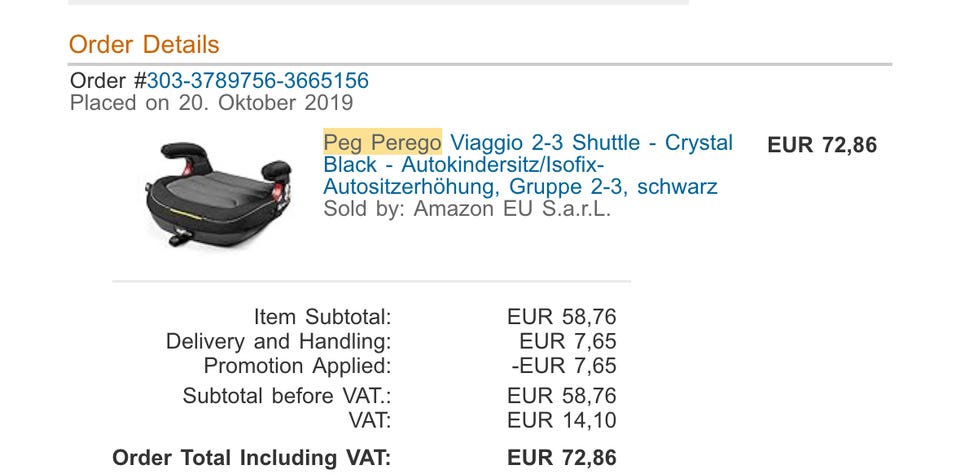Click the Subtotal before VAT amount
The image size is (960, 474).
tap(561, 396)
